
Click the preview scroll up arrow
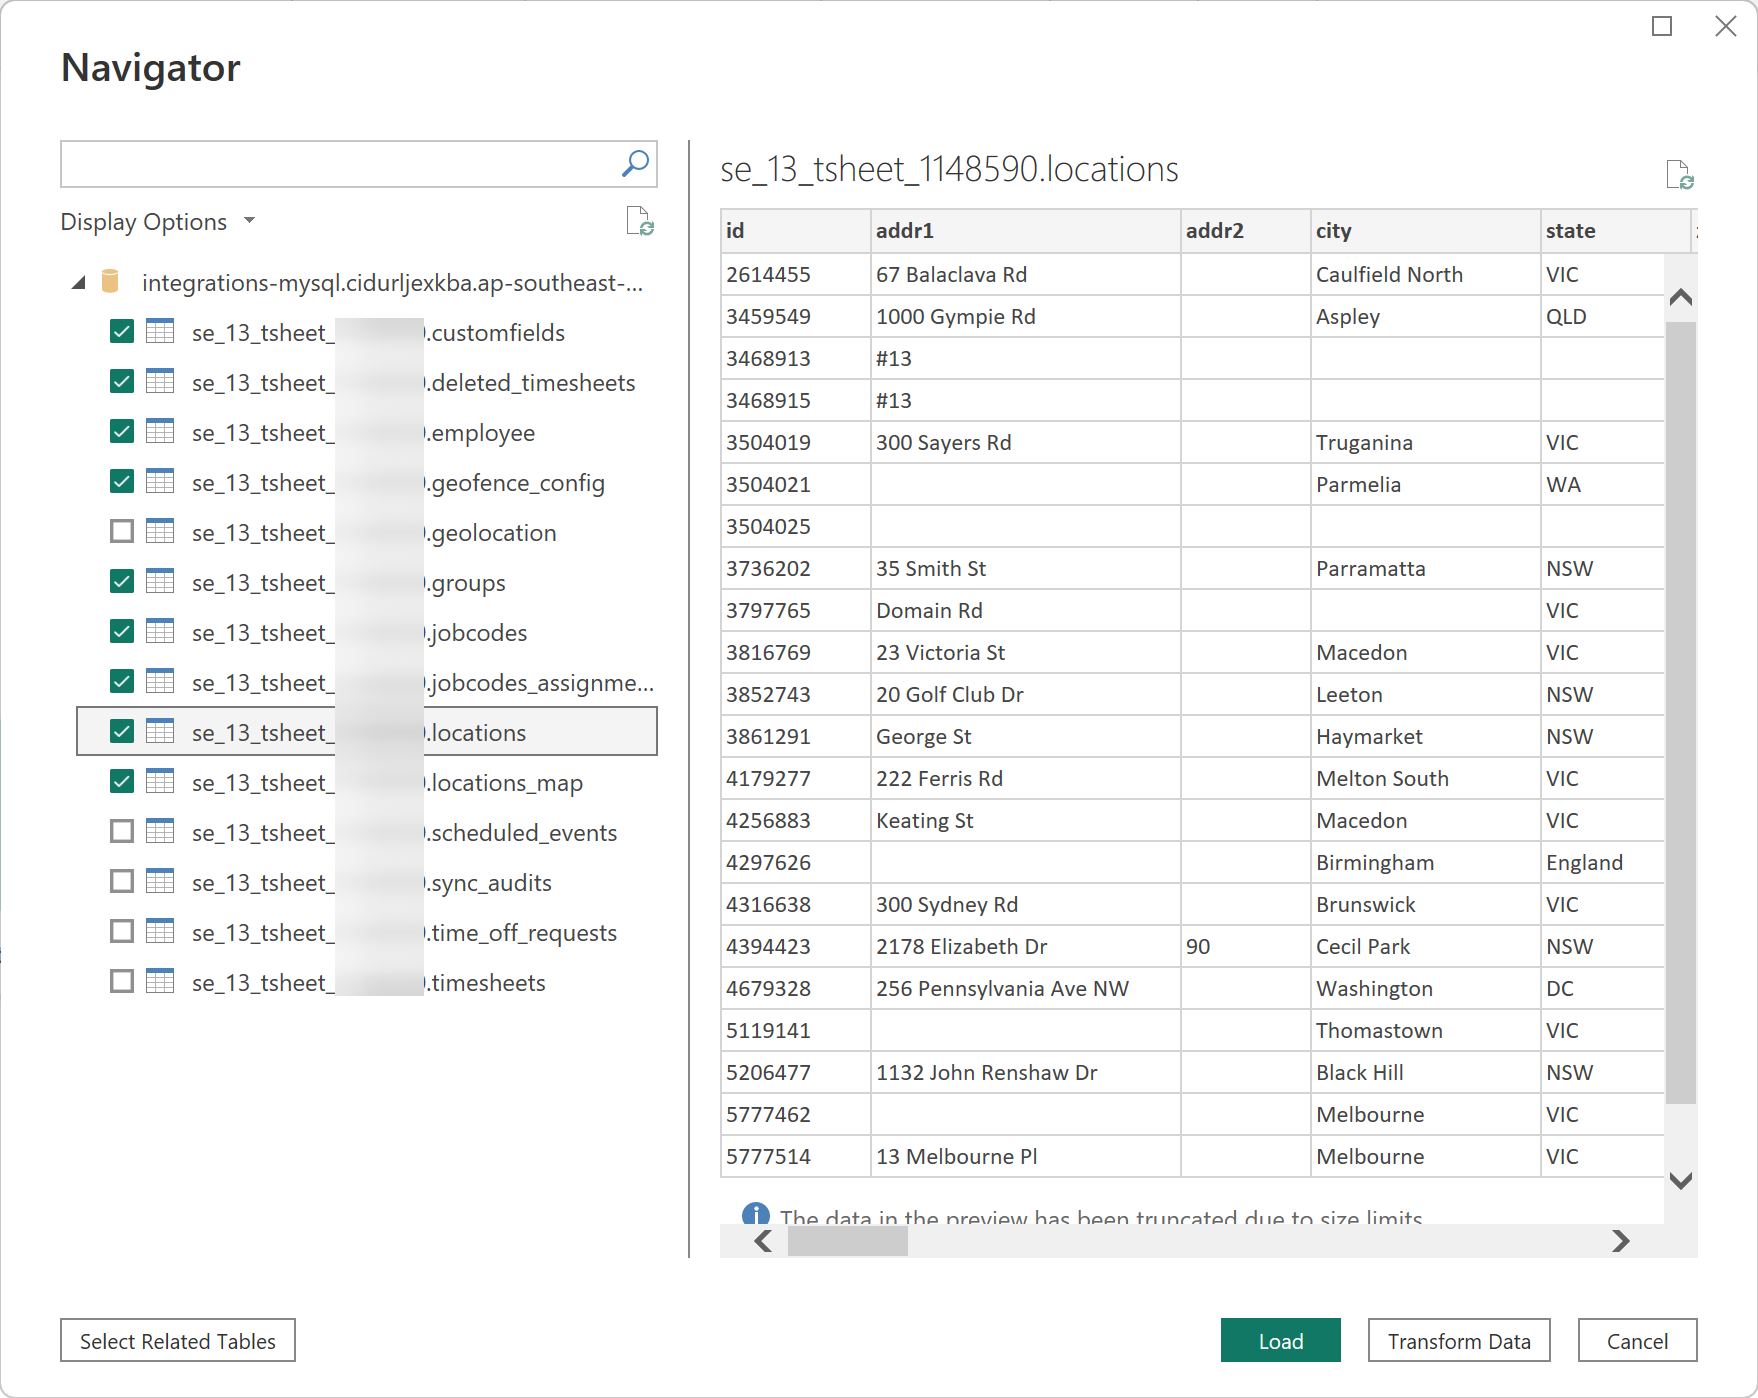point(1681,297)
